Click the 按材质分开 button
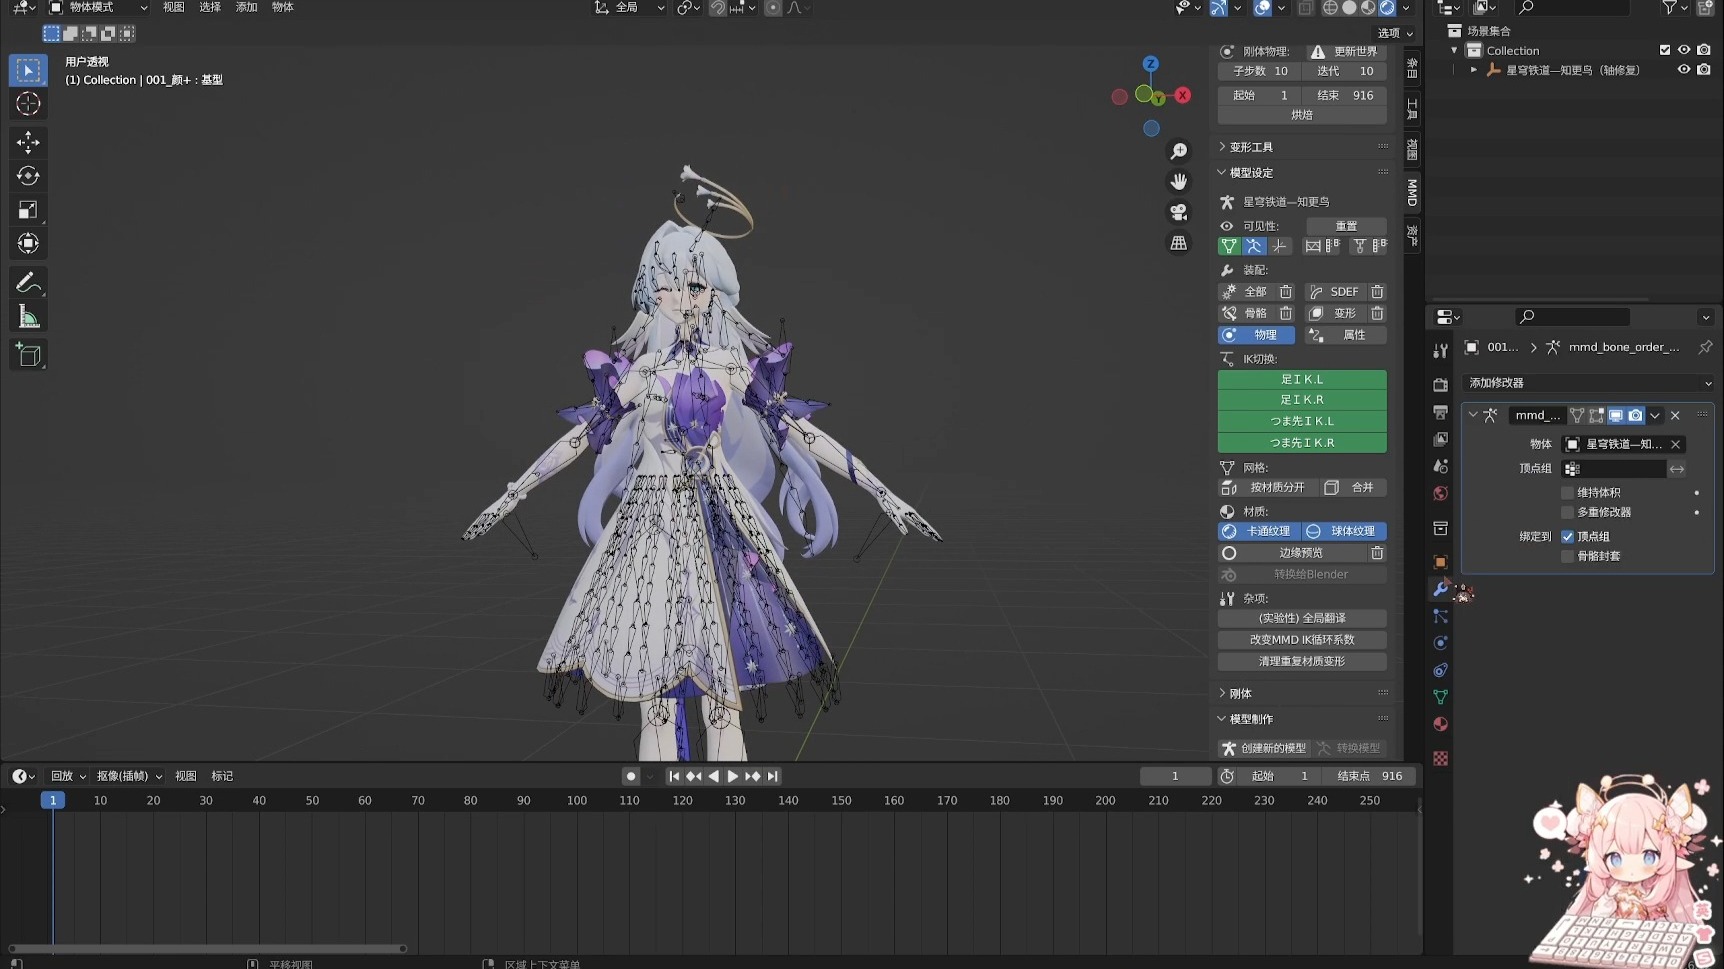 (1266, 488)
